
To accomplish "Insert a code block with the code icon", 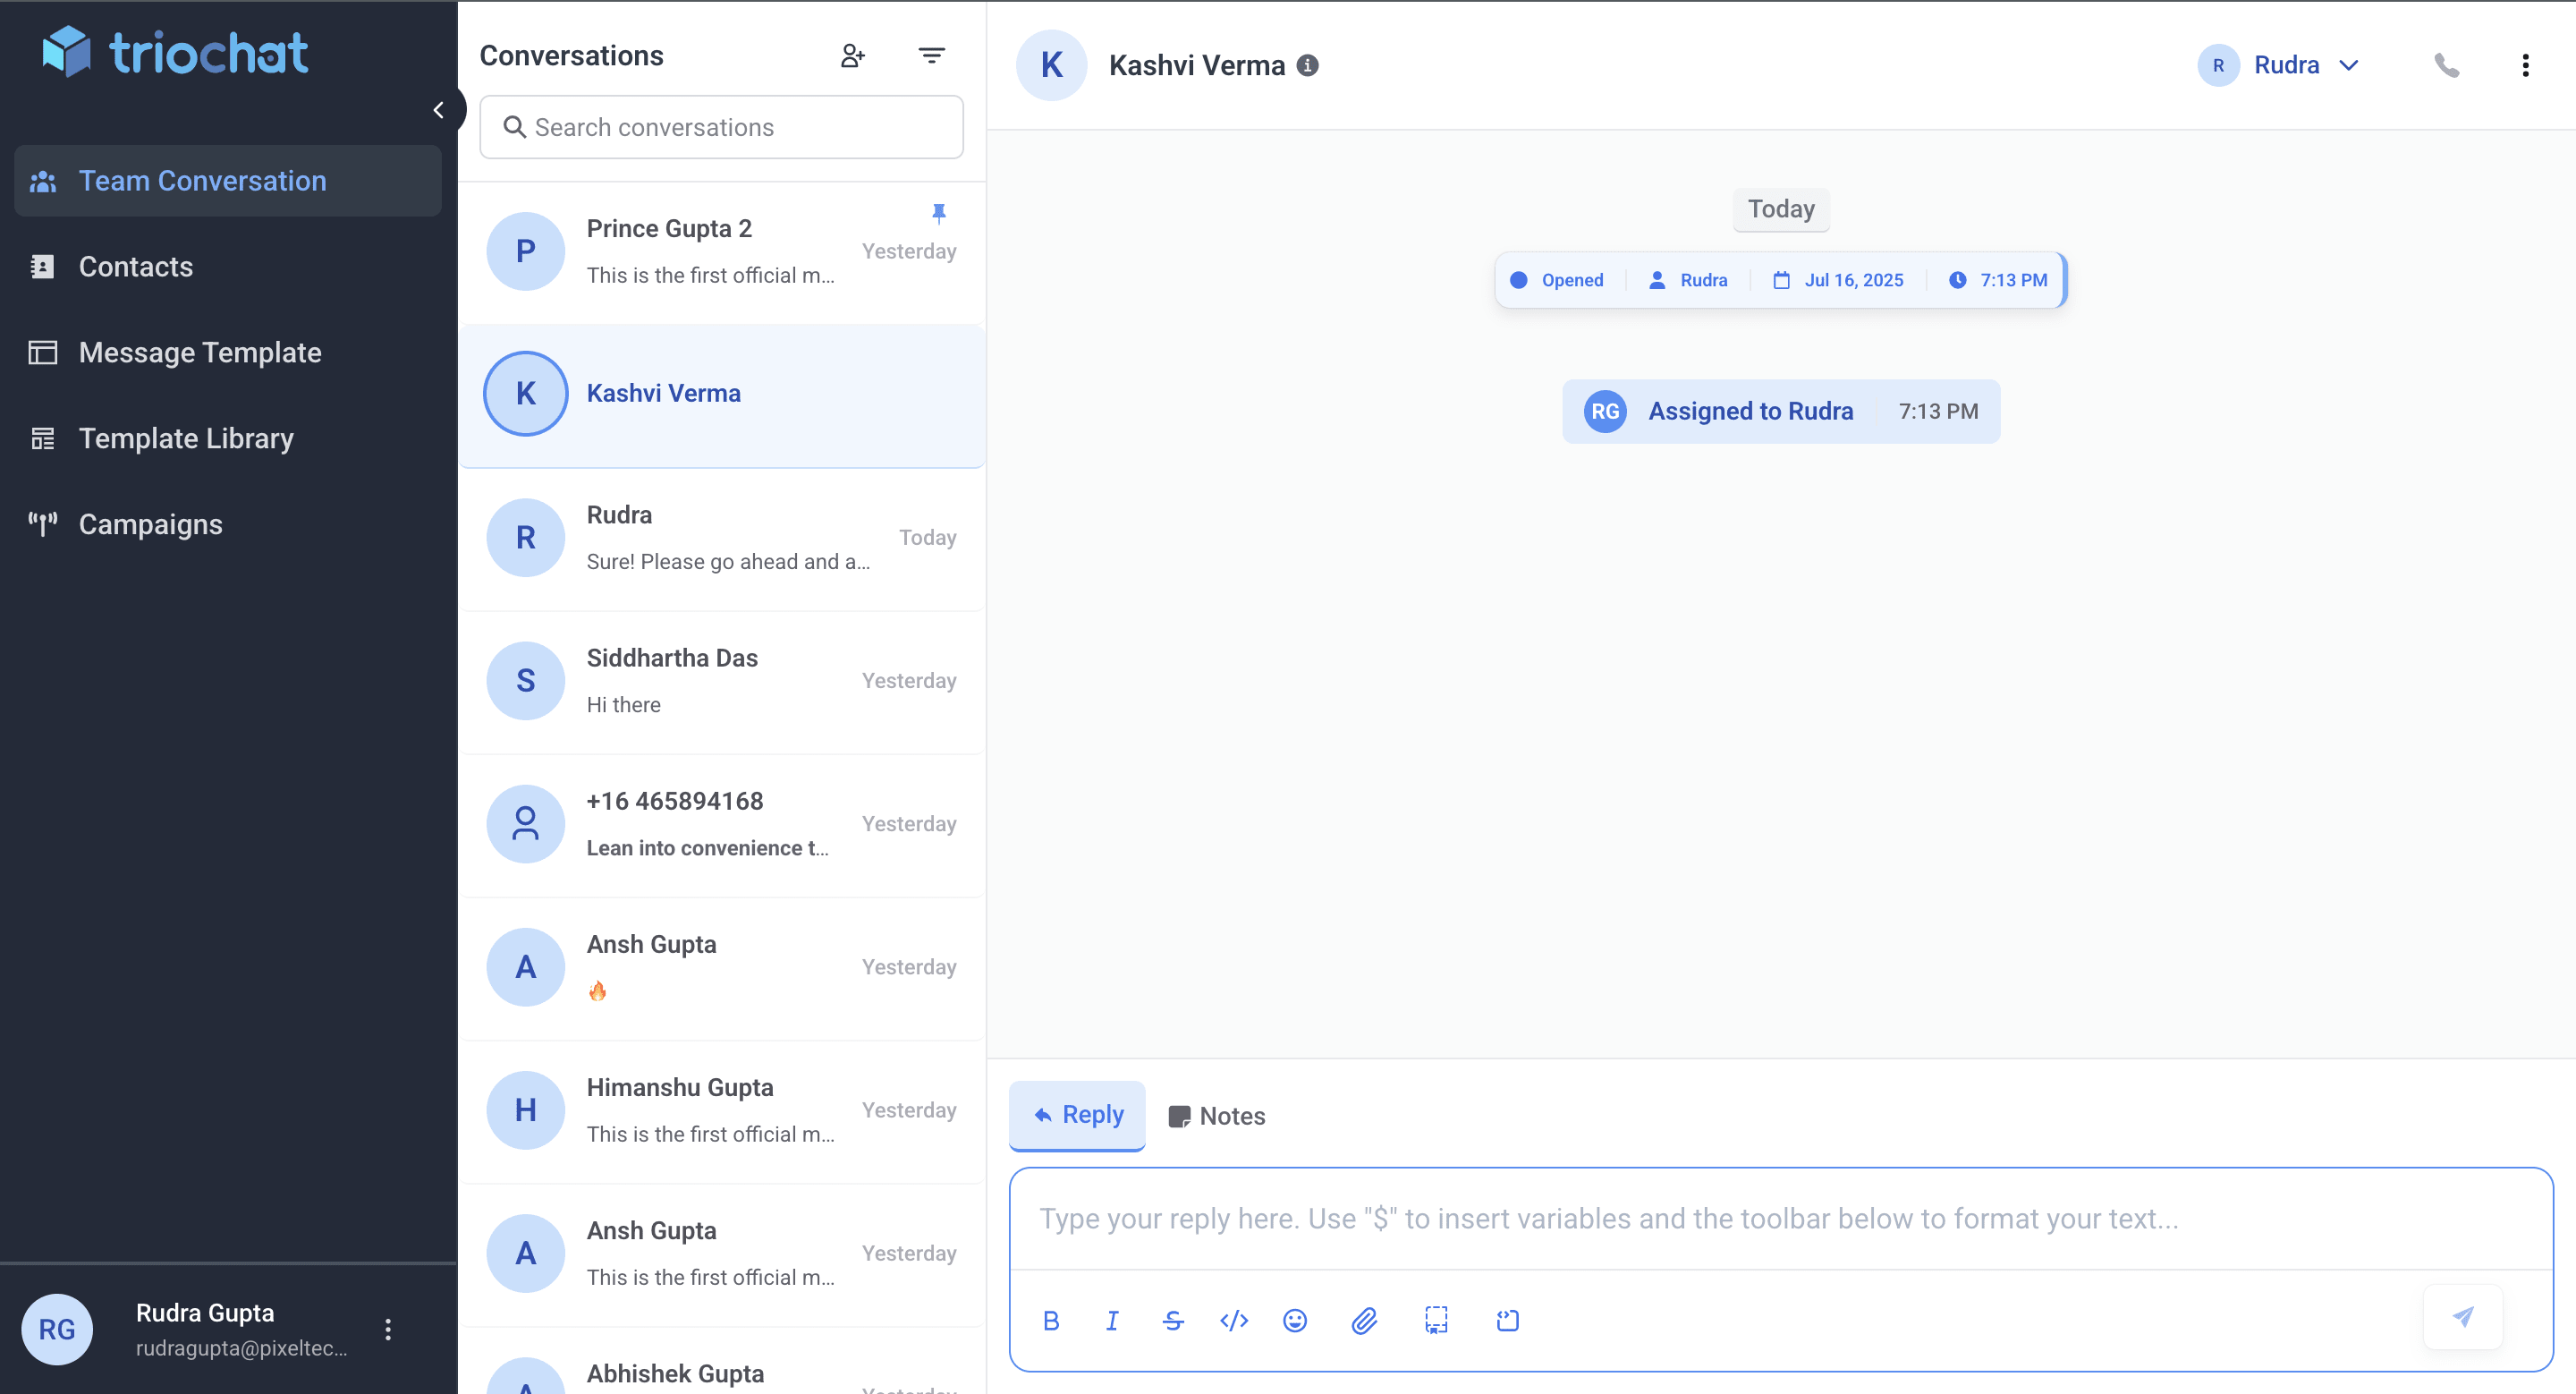I will tap(1234, 1321).
